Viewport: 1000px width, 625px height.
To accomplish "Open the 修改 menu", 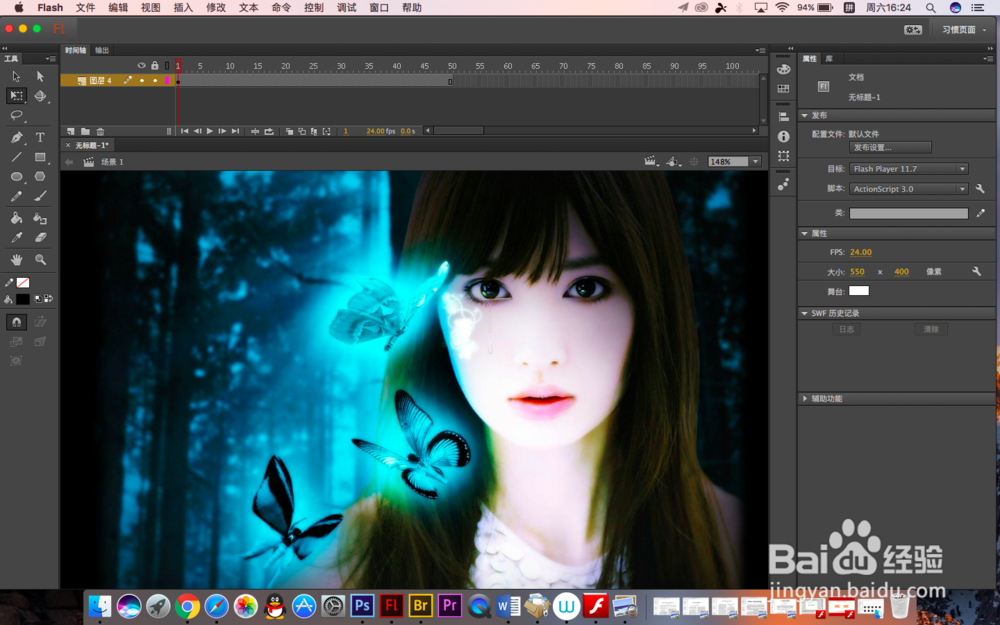I will pos(216,8).
